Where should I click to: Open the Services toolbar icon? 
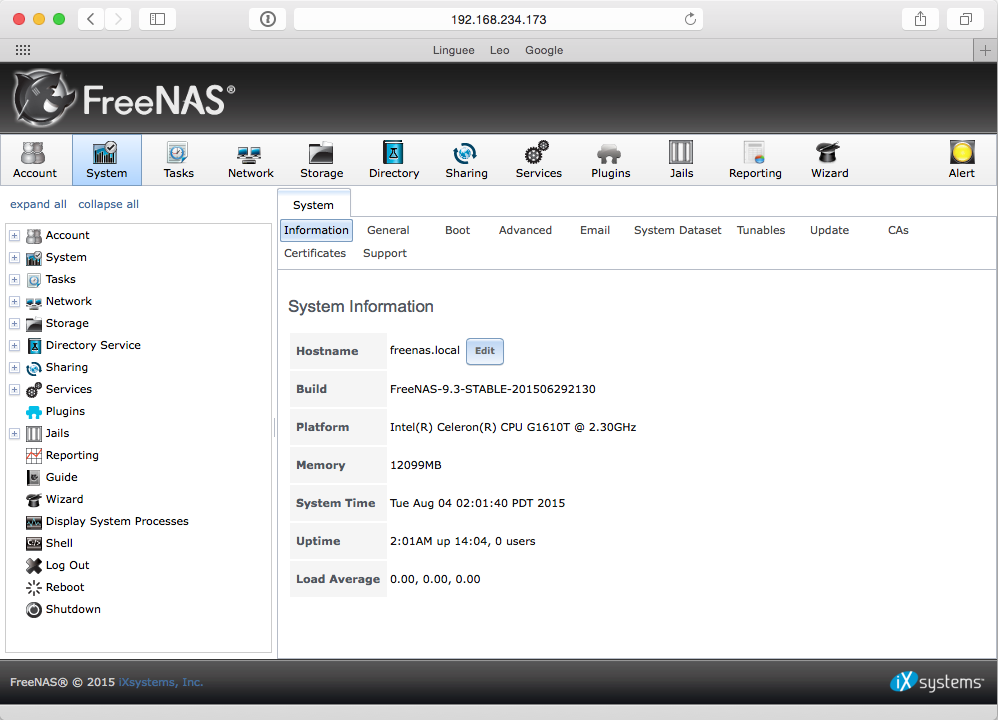coord(538,160)
